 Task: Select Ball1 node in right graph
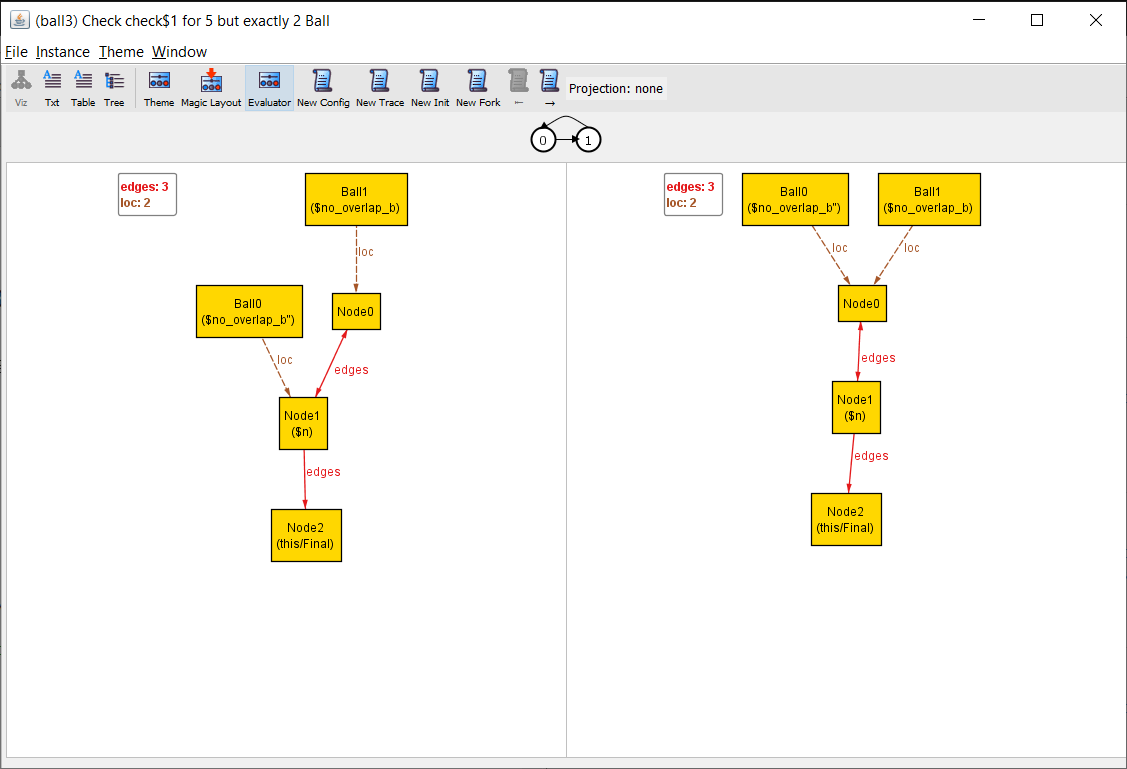(929, 200)
